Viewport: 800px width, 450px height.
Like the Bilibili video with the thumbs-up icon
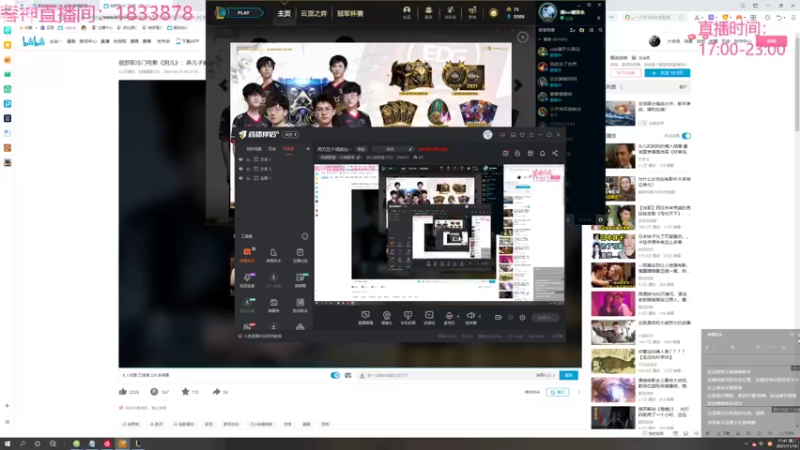(x=123, y=392)
